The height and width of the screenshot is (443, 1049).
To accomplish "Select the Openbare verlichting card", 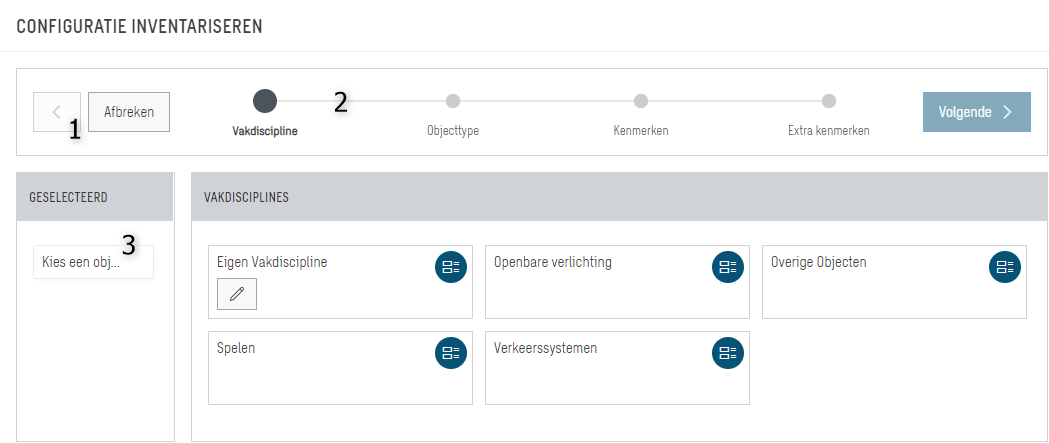I will (x=617, y=282).
